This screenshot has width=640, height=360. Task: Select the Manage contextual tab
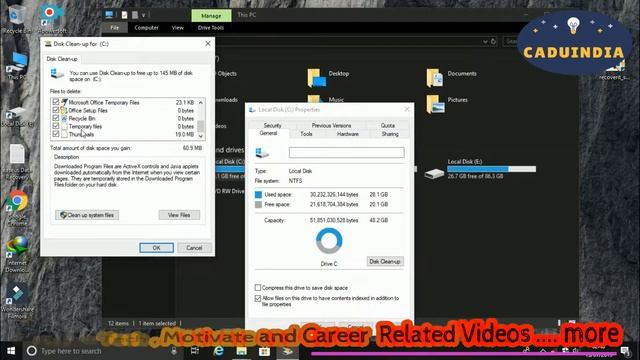point(211,16)
